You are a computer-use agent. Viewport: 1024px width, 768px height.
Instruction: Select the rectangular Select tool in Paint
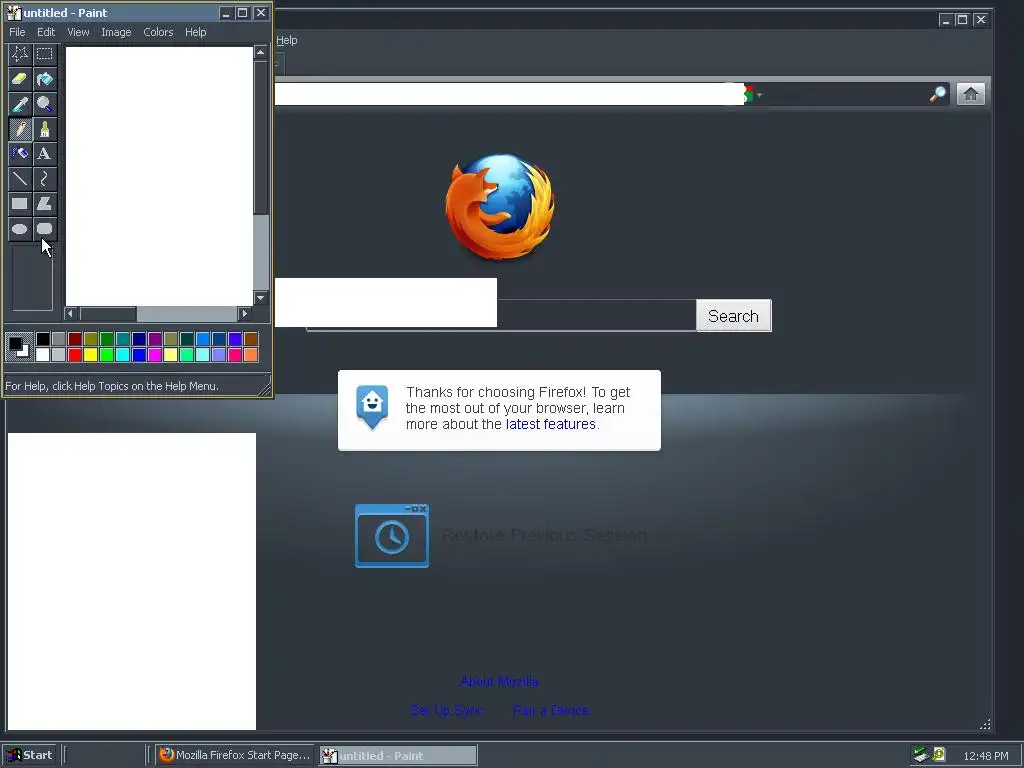tap(44, 54)
